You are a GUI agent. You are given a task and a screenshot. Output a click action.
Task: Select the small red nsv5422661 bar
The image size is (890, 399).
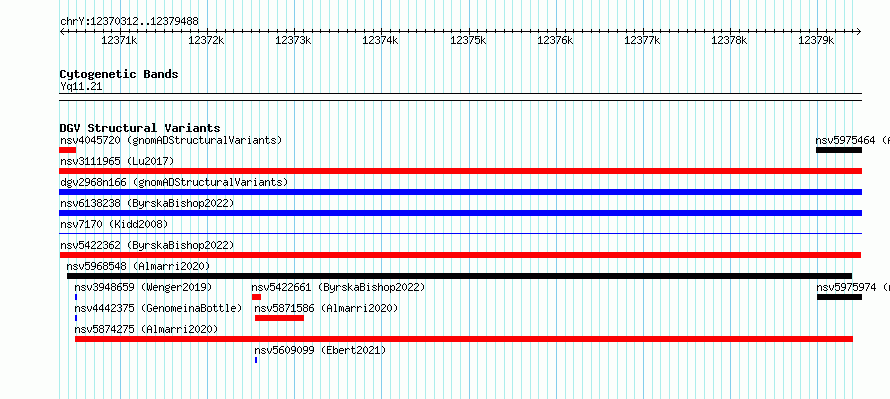257,297
